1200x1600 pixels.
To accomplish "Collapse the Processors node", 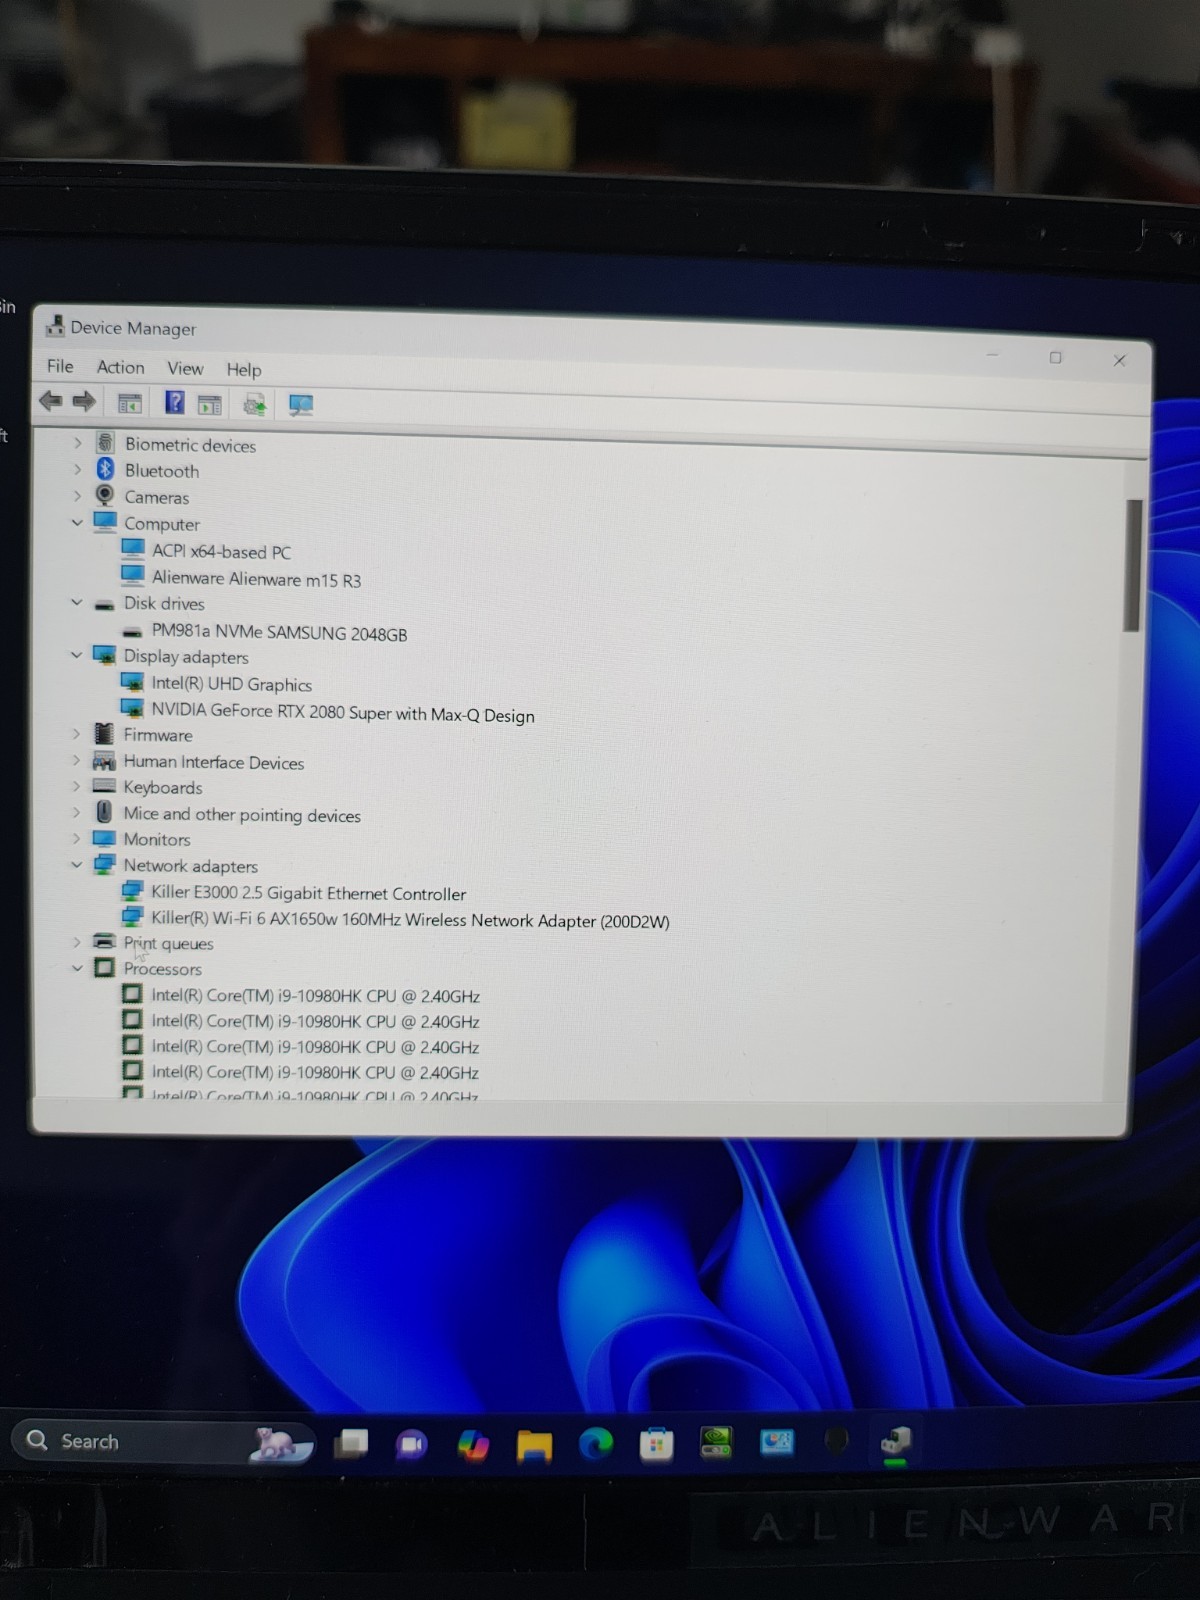I will 77,967.
